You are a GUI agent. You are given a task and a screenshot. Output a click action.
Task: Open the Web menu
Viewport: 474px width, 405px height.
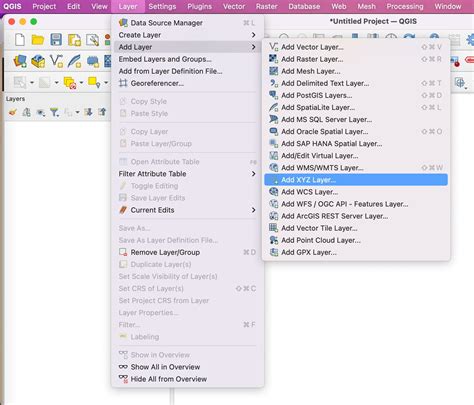point(339,6)
